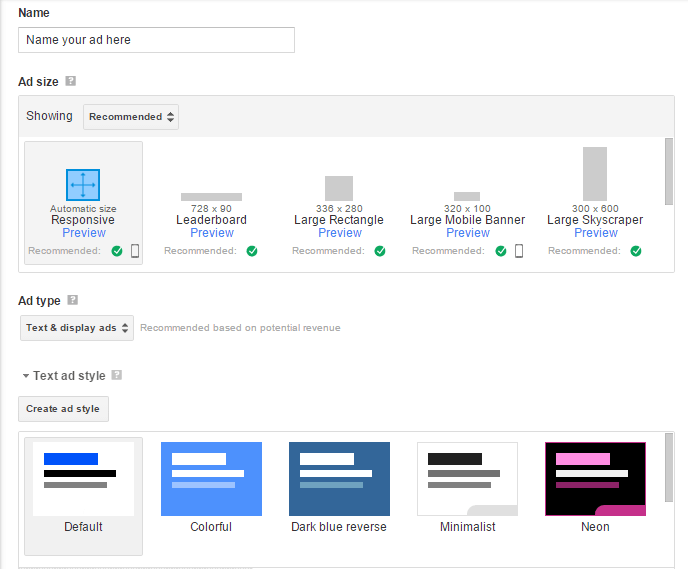The width and height of the screenshot is (688, 569).
Task: Click green checkmark under Large Mobile Banner
Action: click(501, 251)
